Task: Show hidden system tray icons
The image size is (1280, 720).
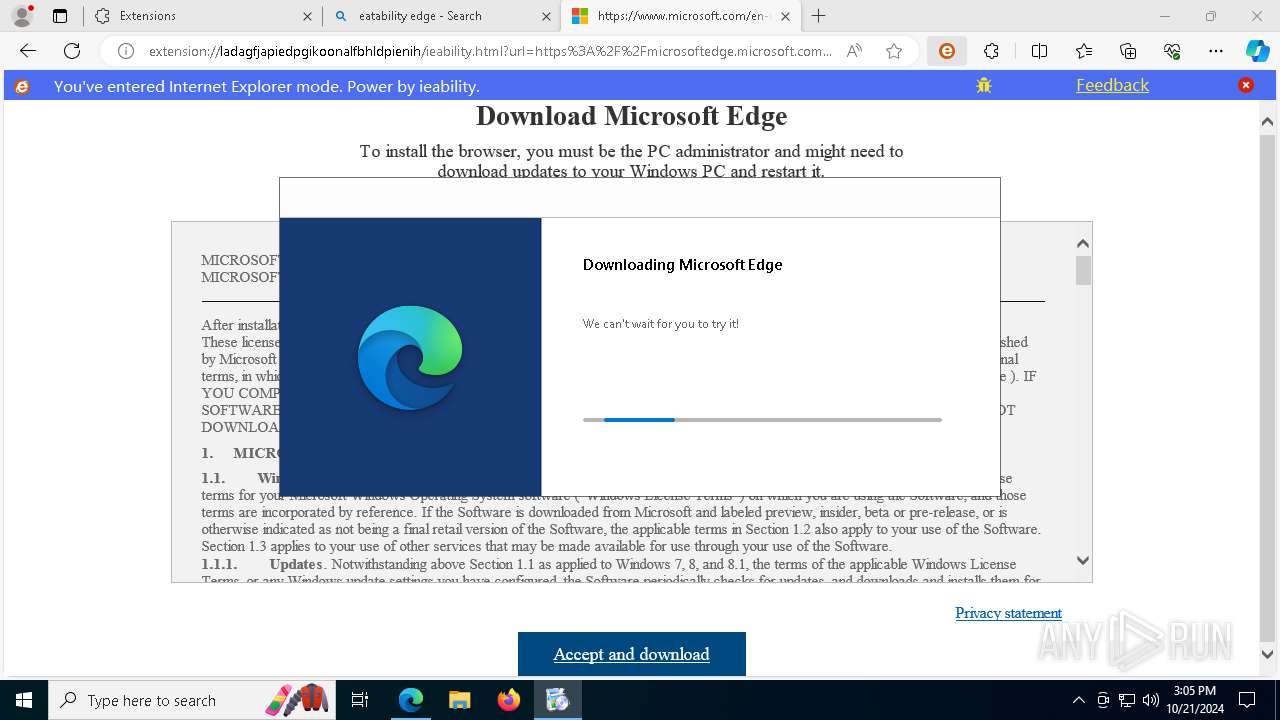Action: coord(1078,700)
